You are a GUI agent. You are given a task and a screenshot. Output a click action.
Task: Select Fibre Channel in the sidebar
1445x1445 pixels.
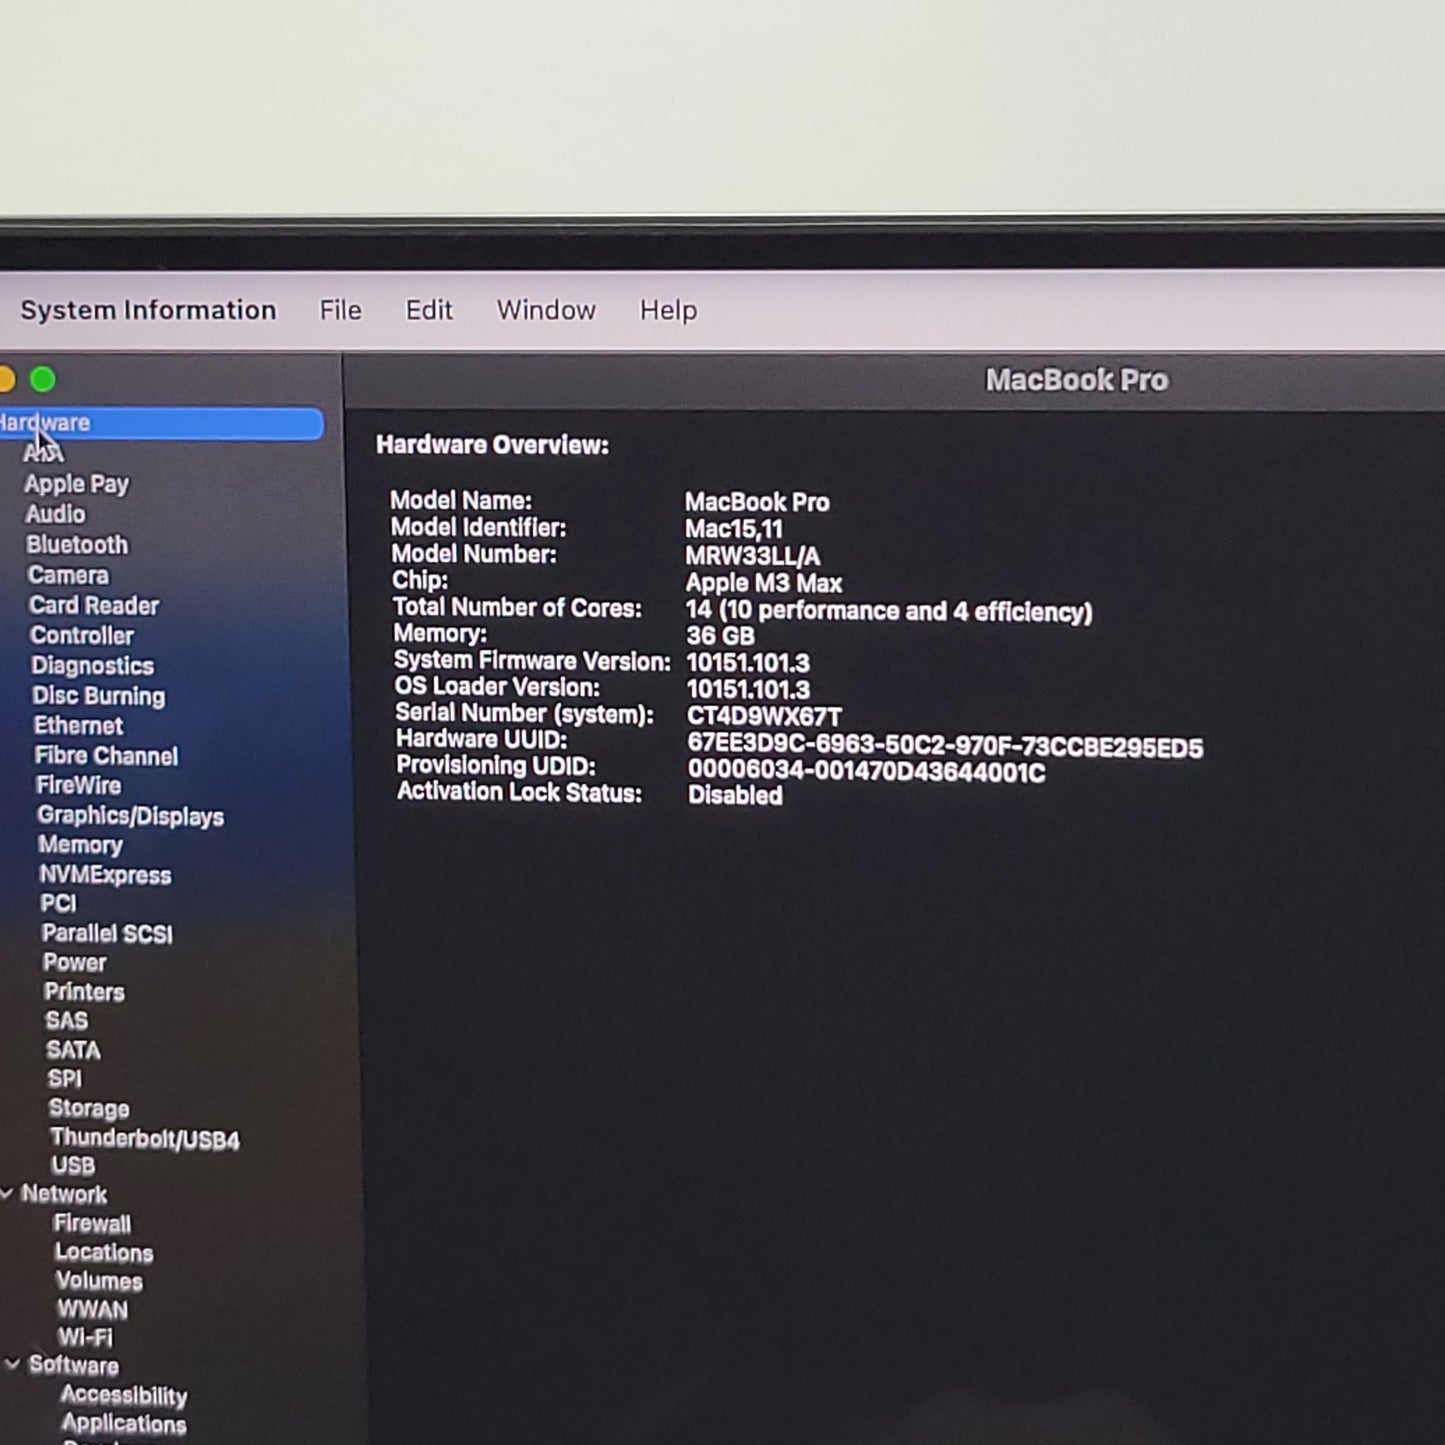[x=106, y=756]
